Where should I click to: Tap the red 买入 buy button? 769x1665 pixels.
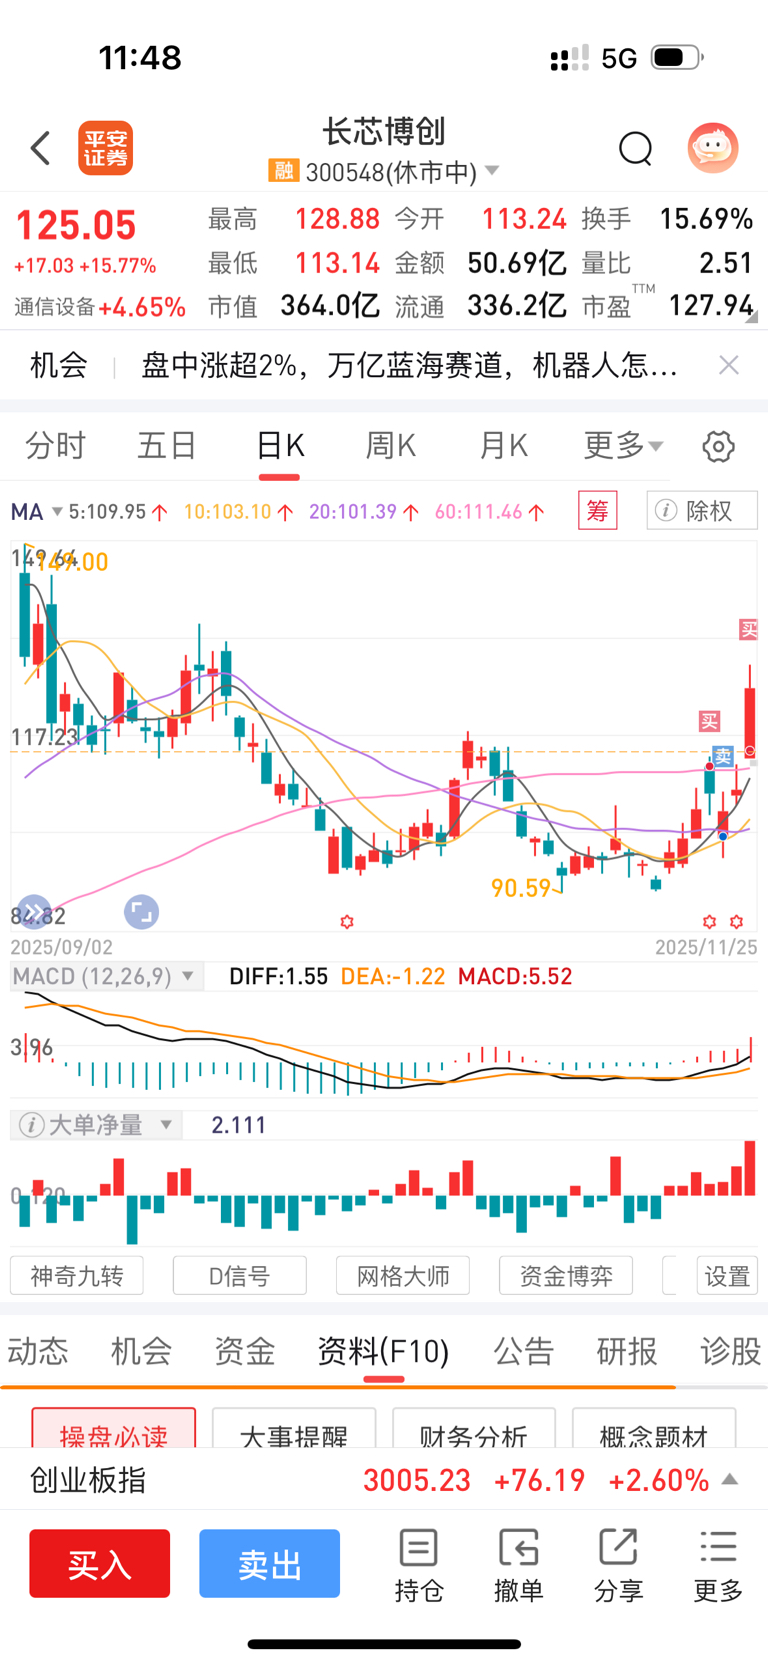[x=99, y=1563]
